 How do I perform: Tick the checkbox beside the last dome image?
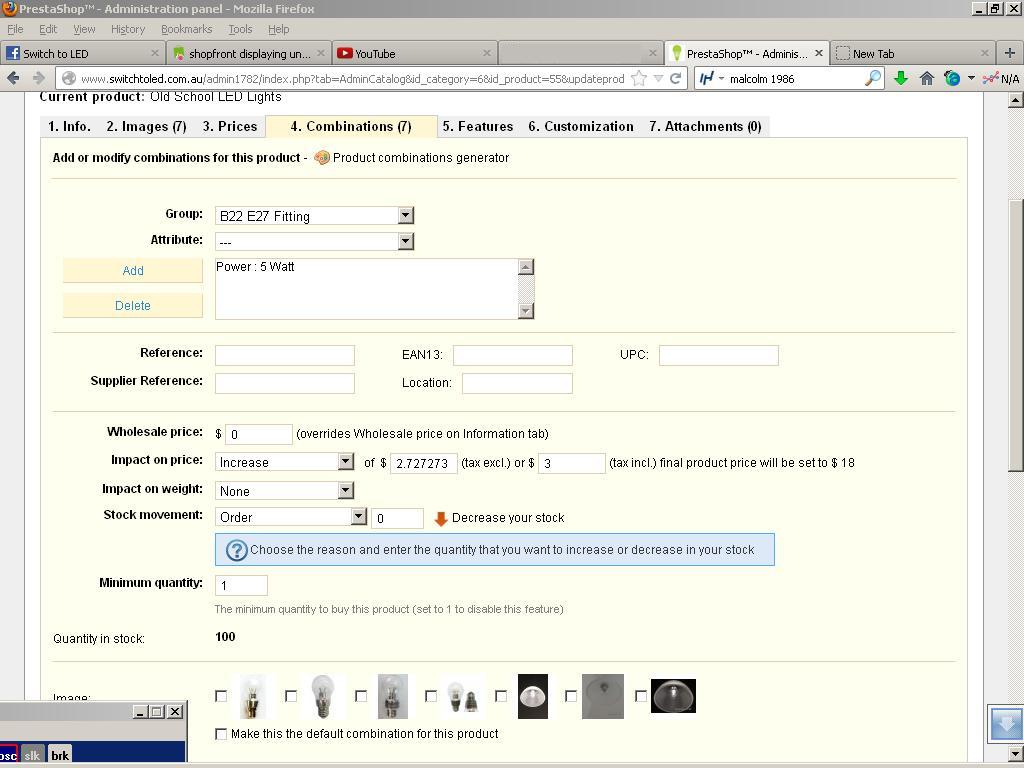pyautogui.click(x=641, y=696)
